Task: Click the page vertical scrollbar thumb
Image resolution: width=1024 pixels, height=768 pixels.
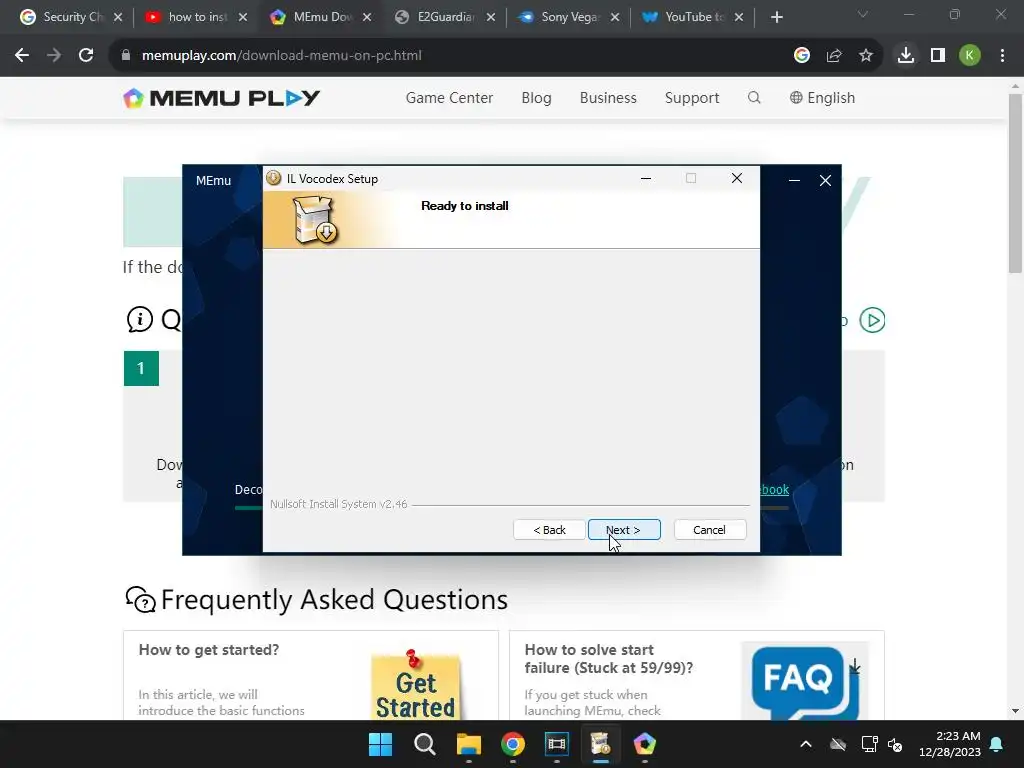Action: pyautogui.click(x=1015, y=183)
